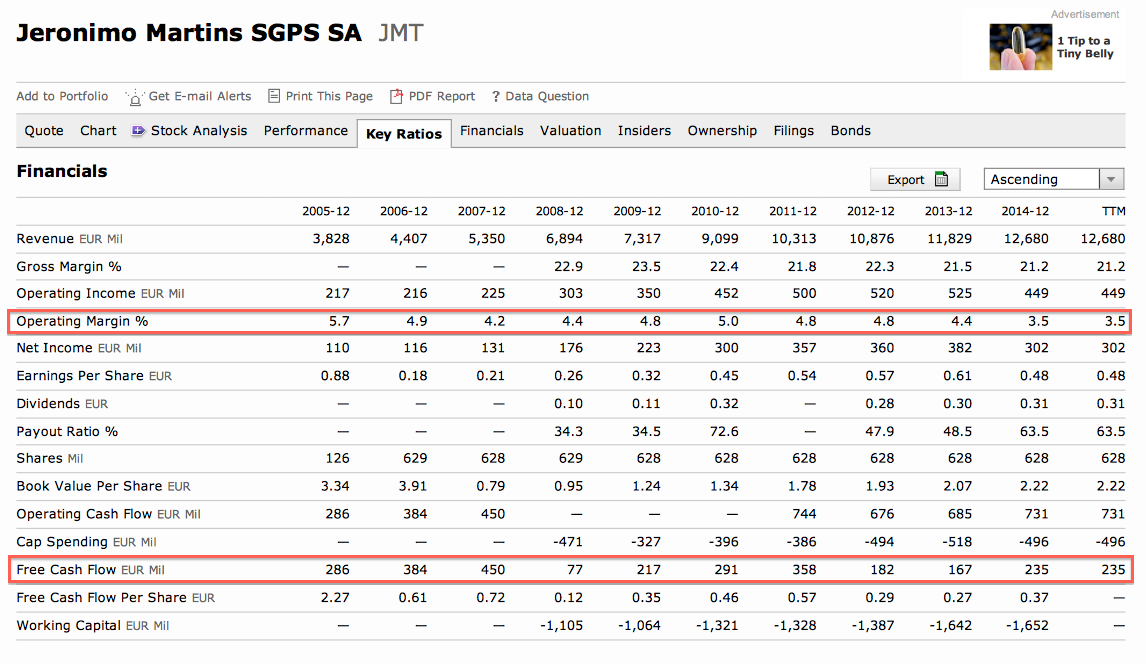Switch to the Valuation tab

pos(570,131)
